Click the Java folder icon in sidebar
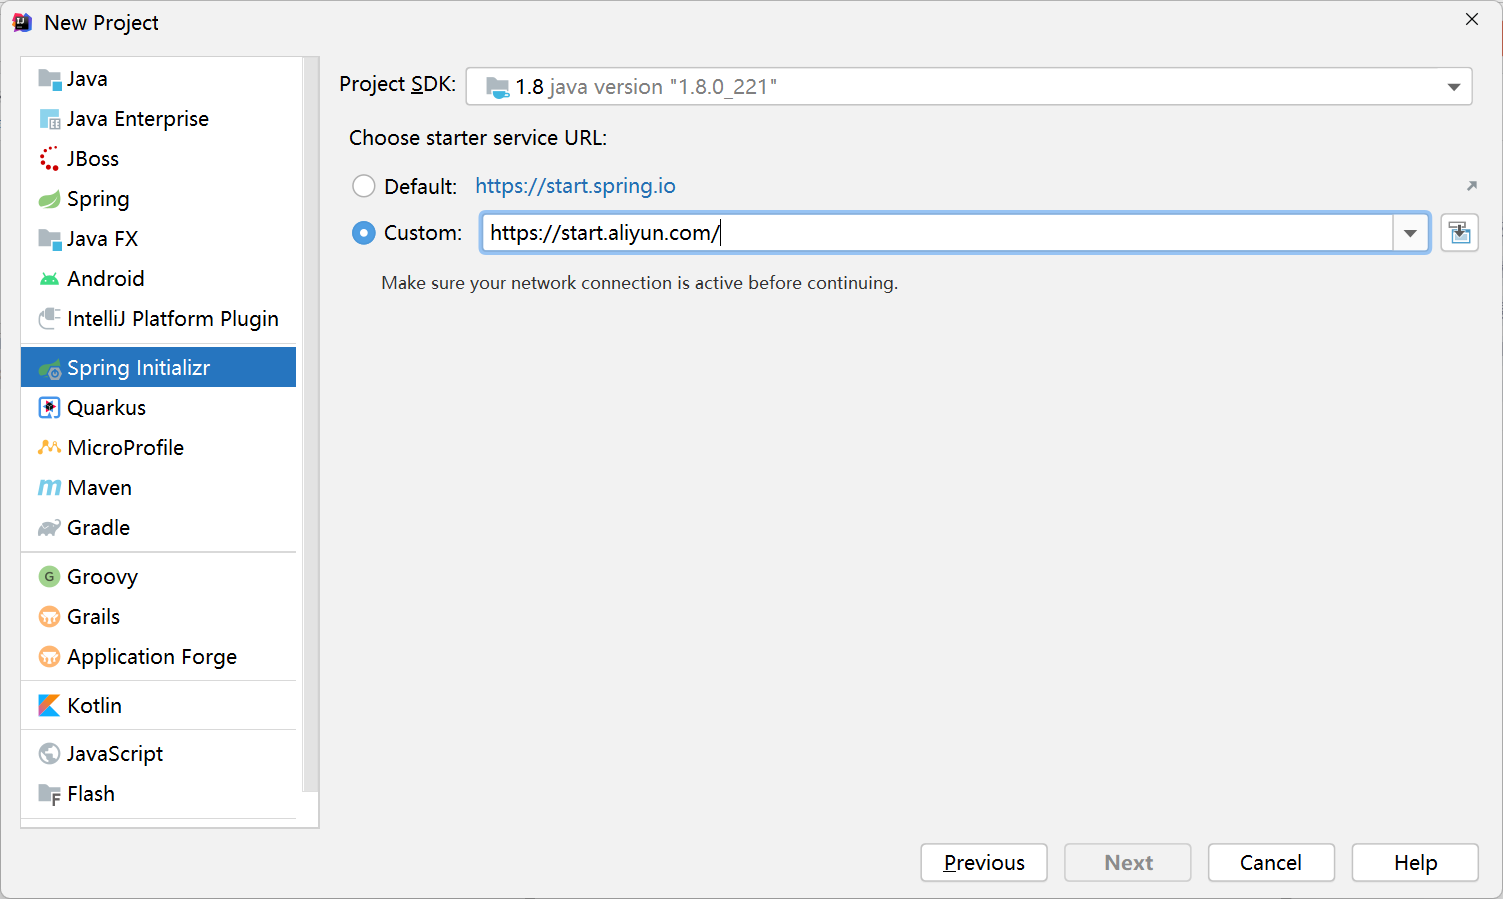1503x899 pixels. pyautogui.click(x=49, y=79)
